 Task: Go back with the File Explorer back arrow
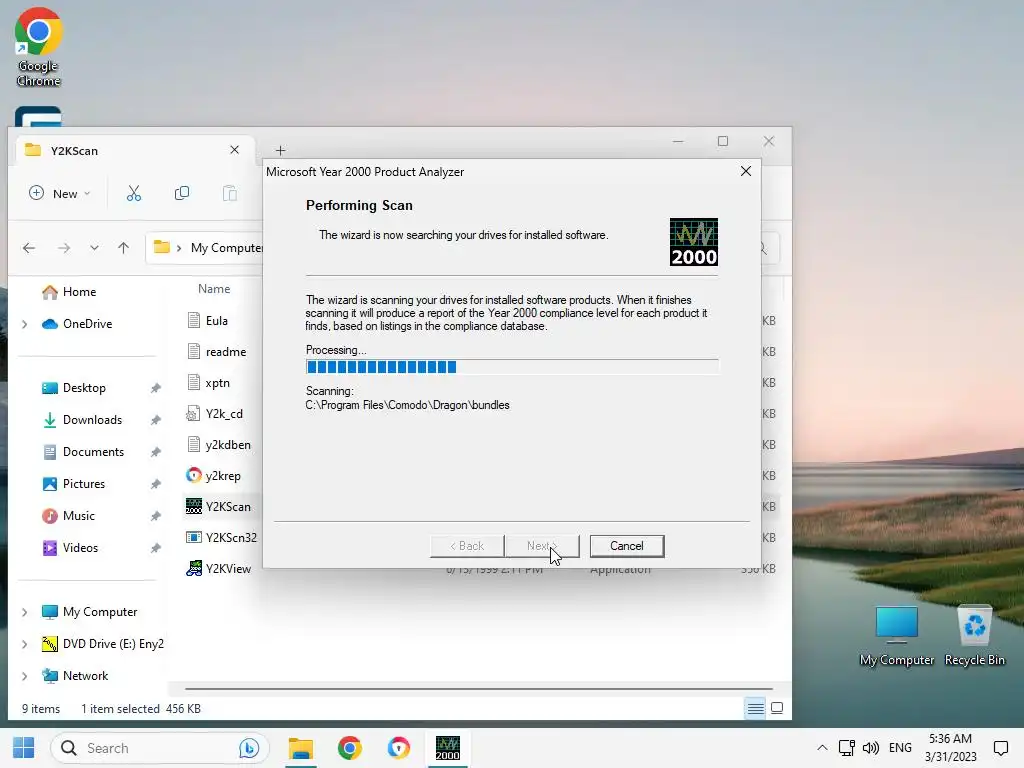pos(29,248)
